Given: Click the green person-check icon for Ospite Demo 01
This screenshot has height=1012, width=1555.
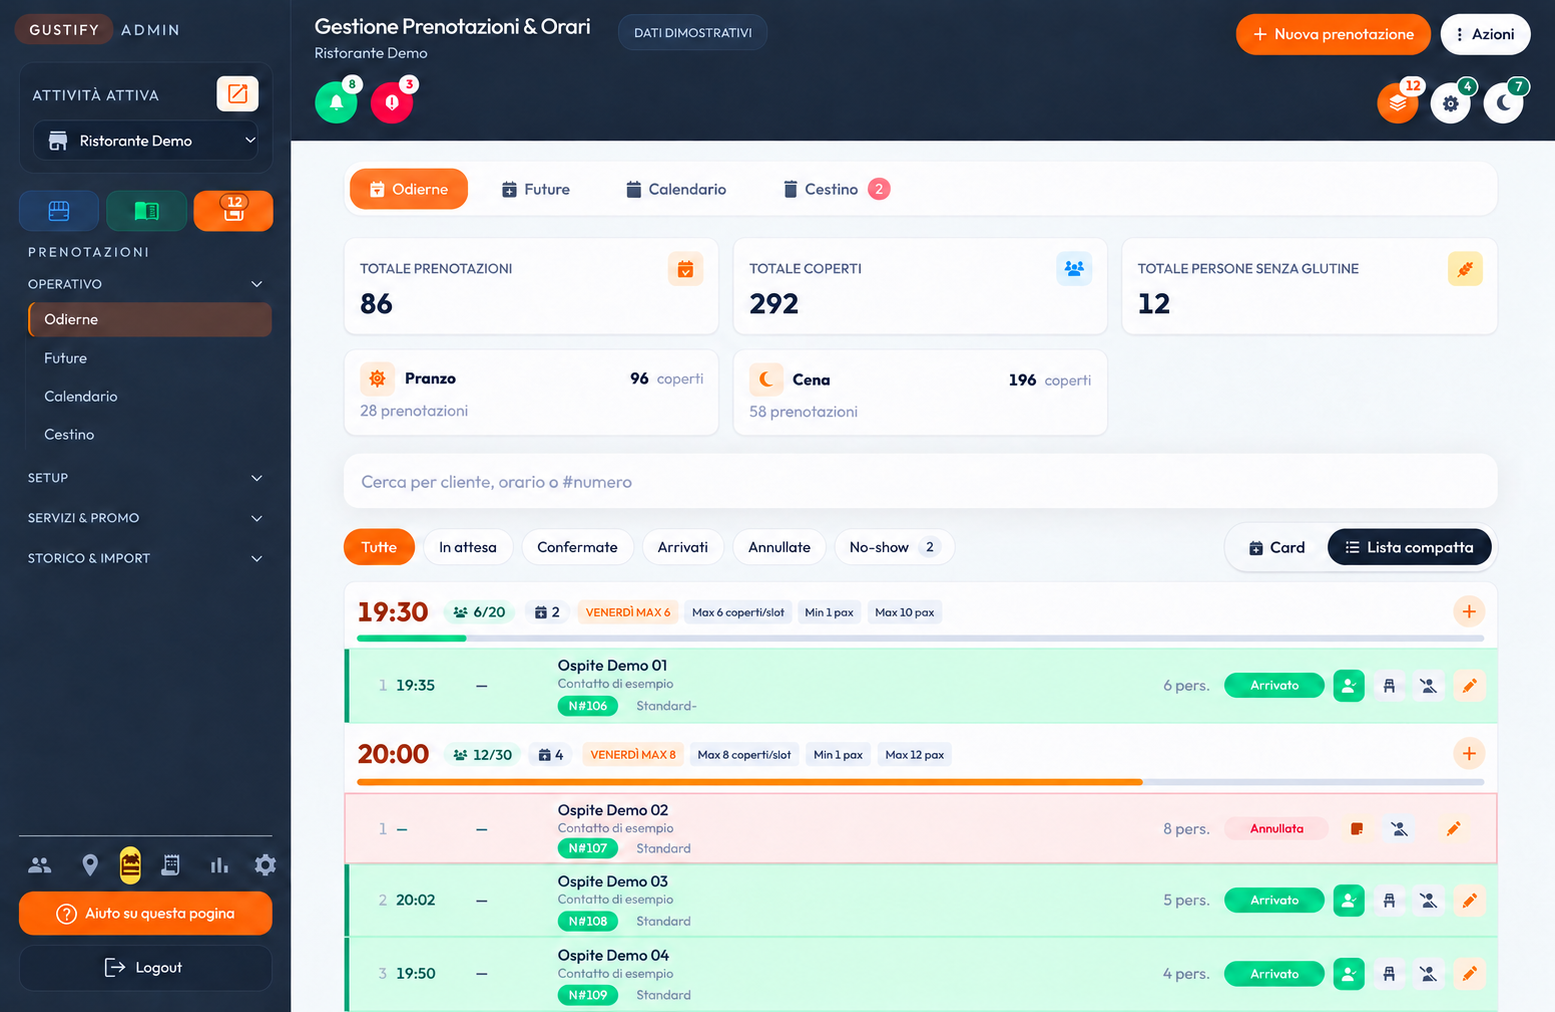Looking at the screenshot, I should [1349, 686].
